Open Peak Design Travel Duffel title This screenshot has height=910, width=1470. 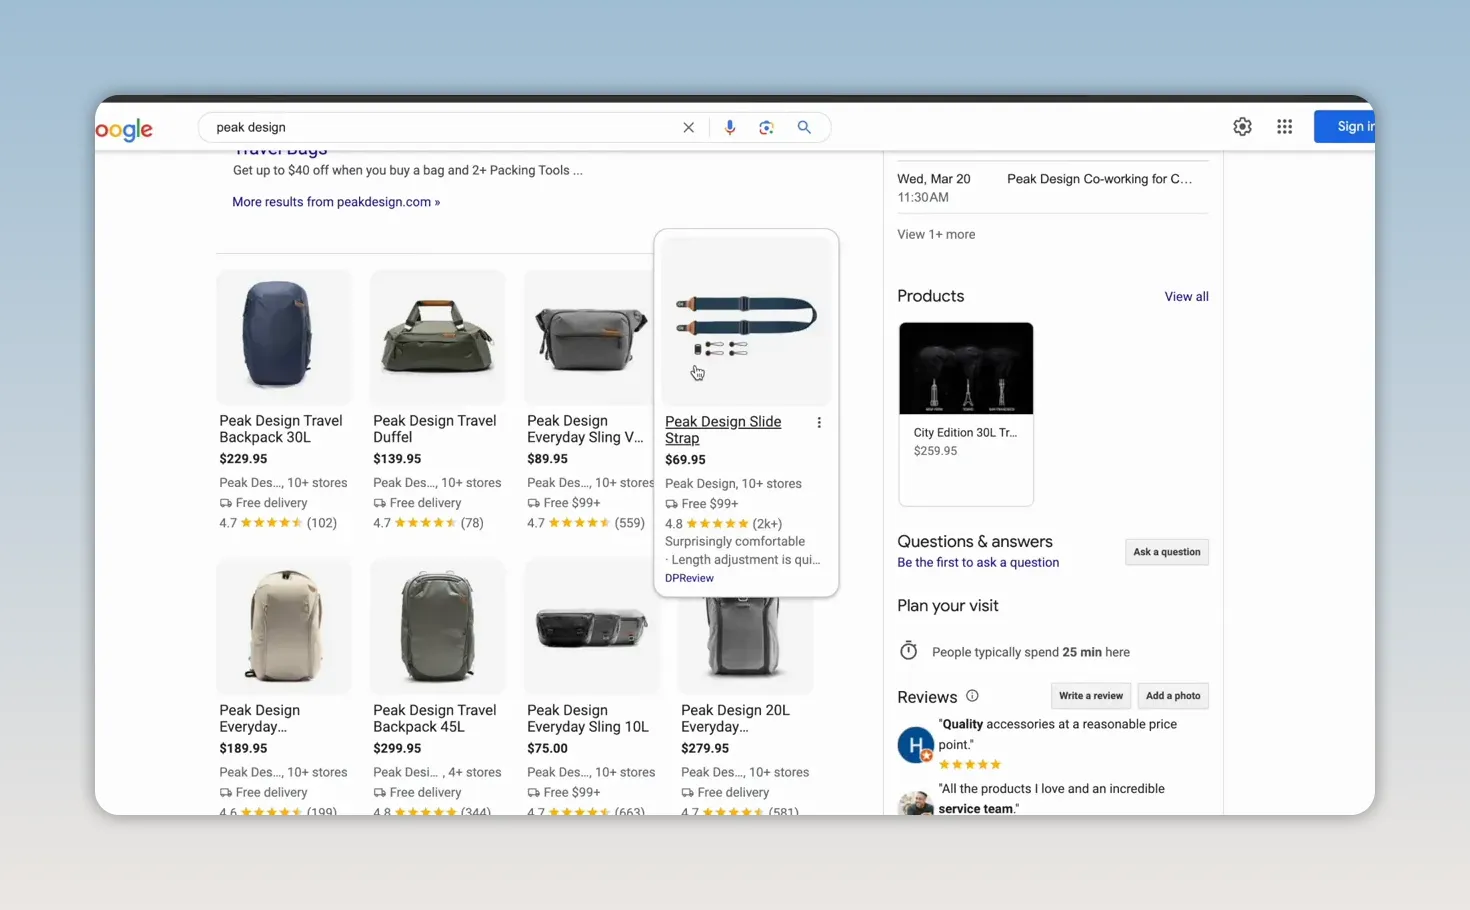(x=435, y=429)
